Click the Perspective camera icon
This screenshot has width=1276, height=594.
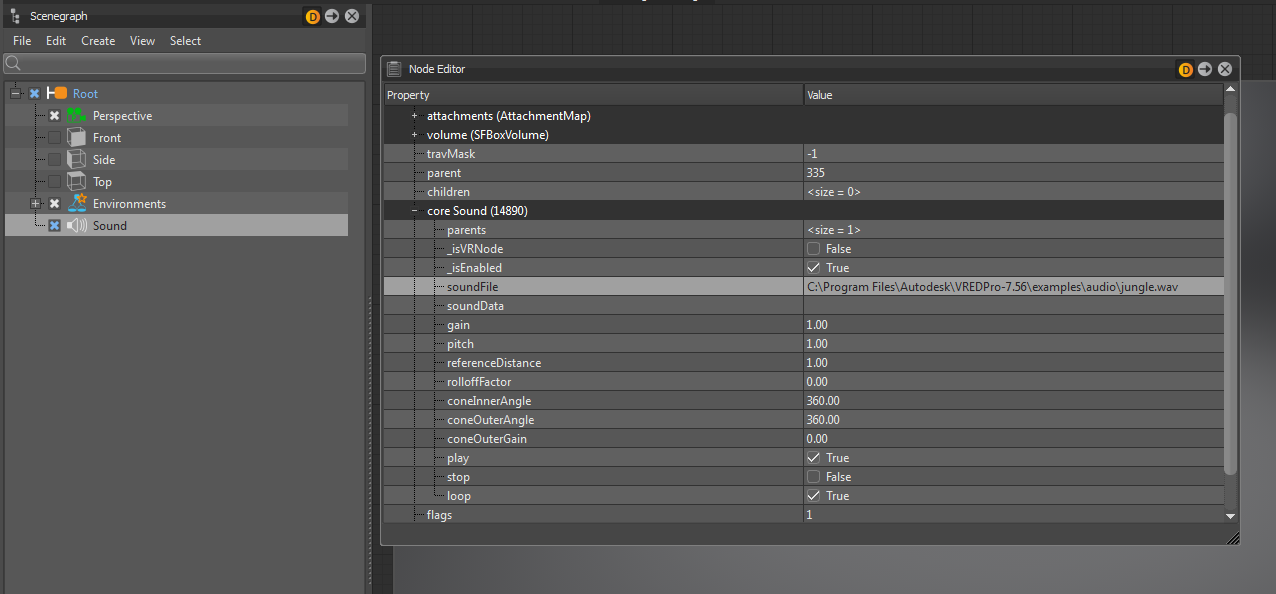pyautogui.click(x=77, y=116)
